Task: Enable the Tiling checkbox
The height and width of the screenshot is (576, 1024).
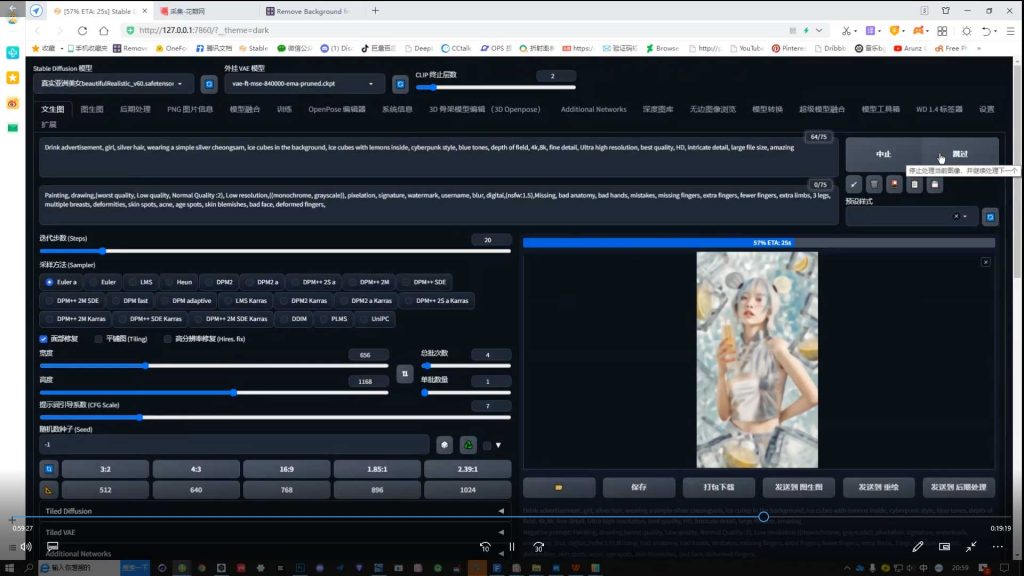Action: 99,339
